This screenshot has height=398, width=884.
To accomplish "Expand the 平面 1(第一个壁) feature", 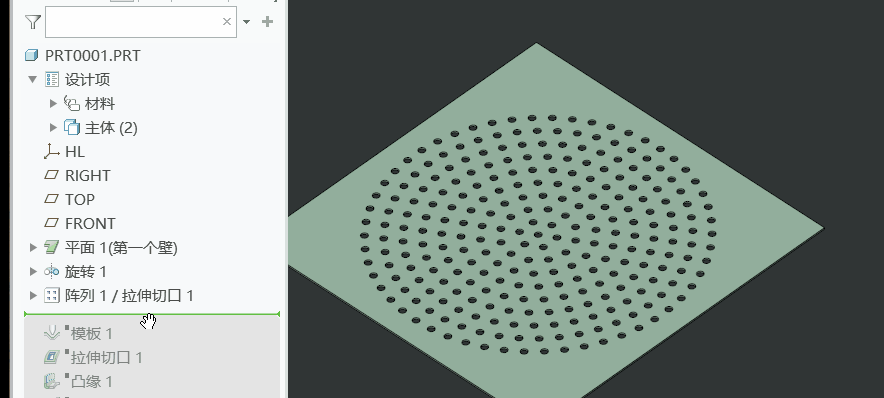I will [x=33, y=247].
